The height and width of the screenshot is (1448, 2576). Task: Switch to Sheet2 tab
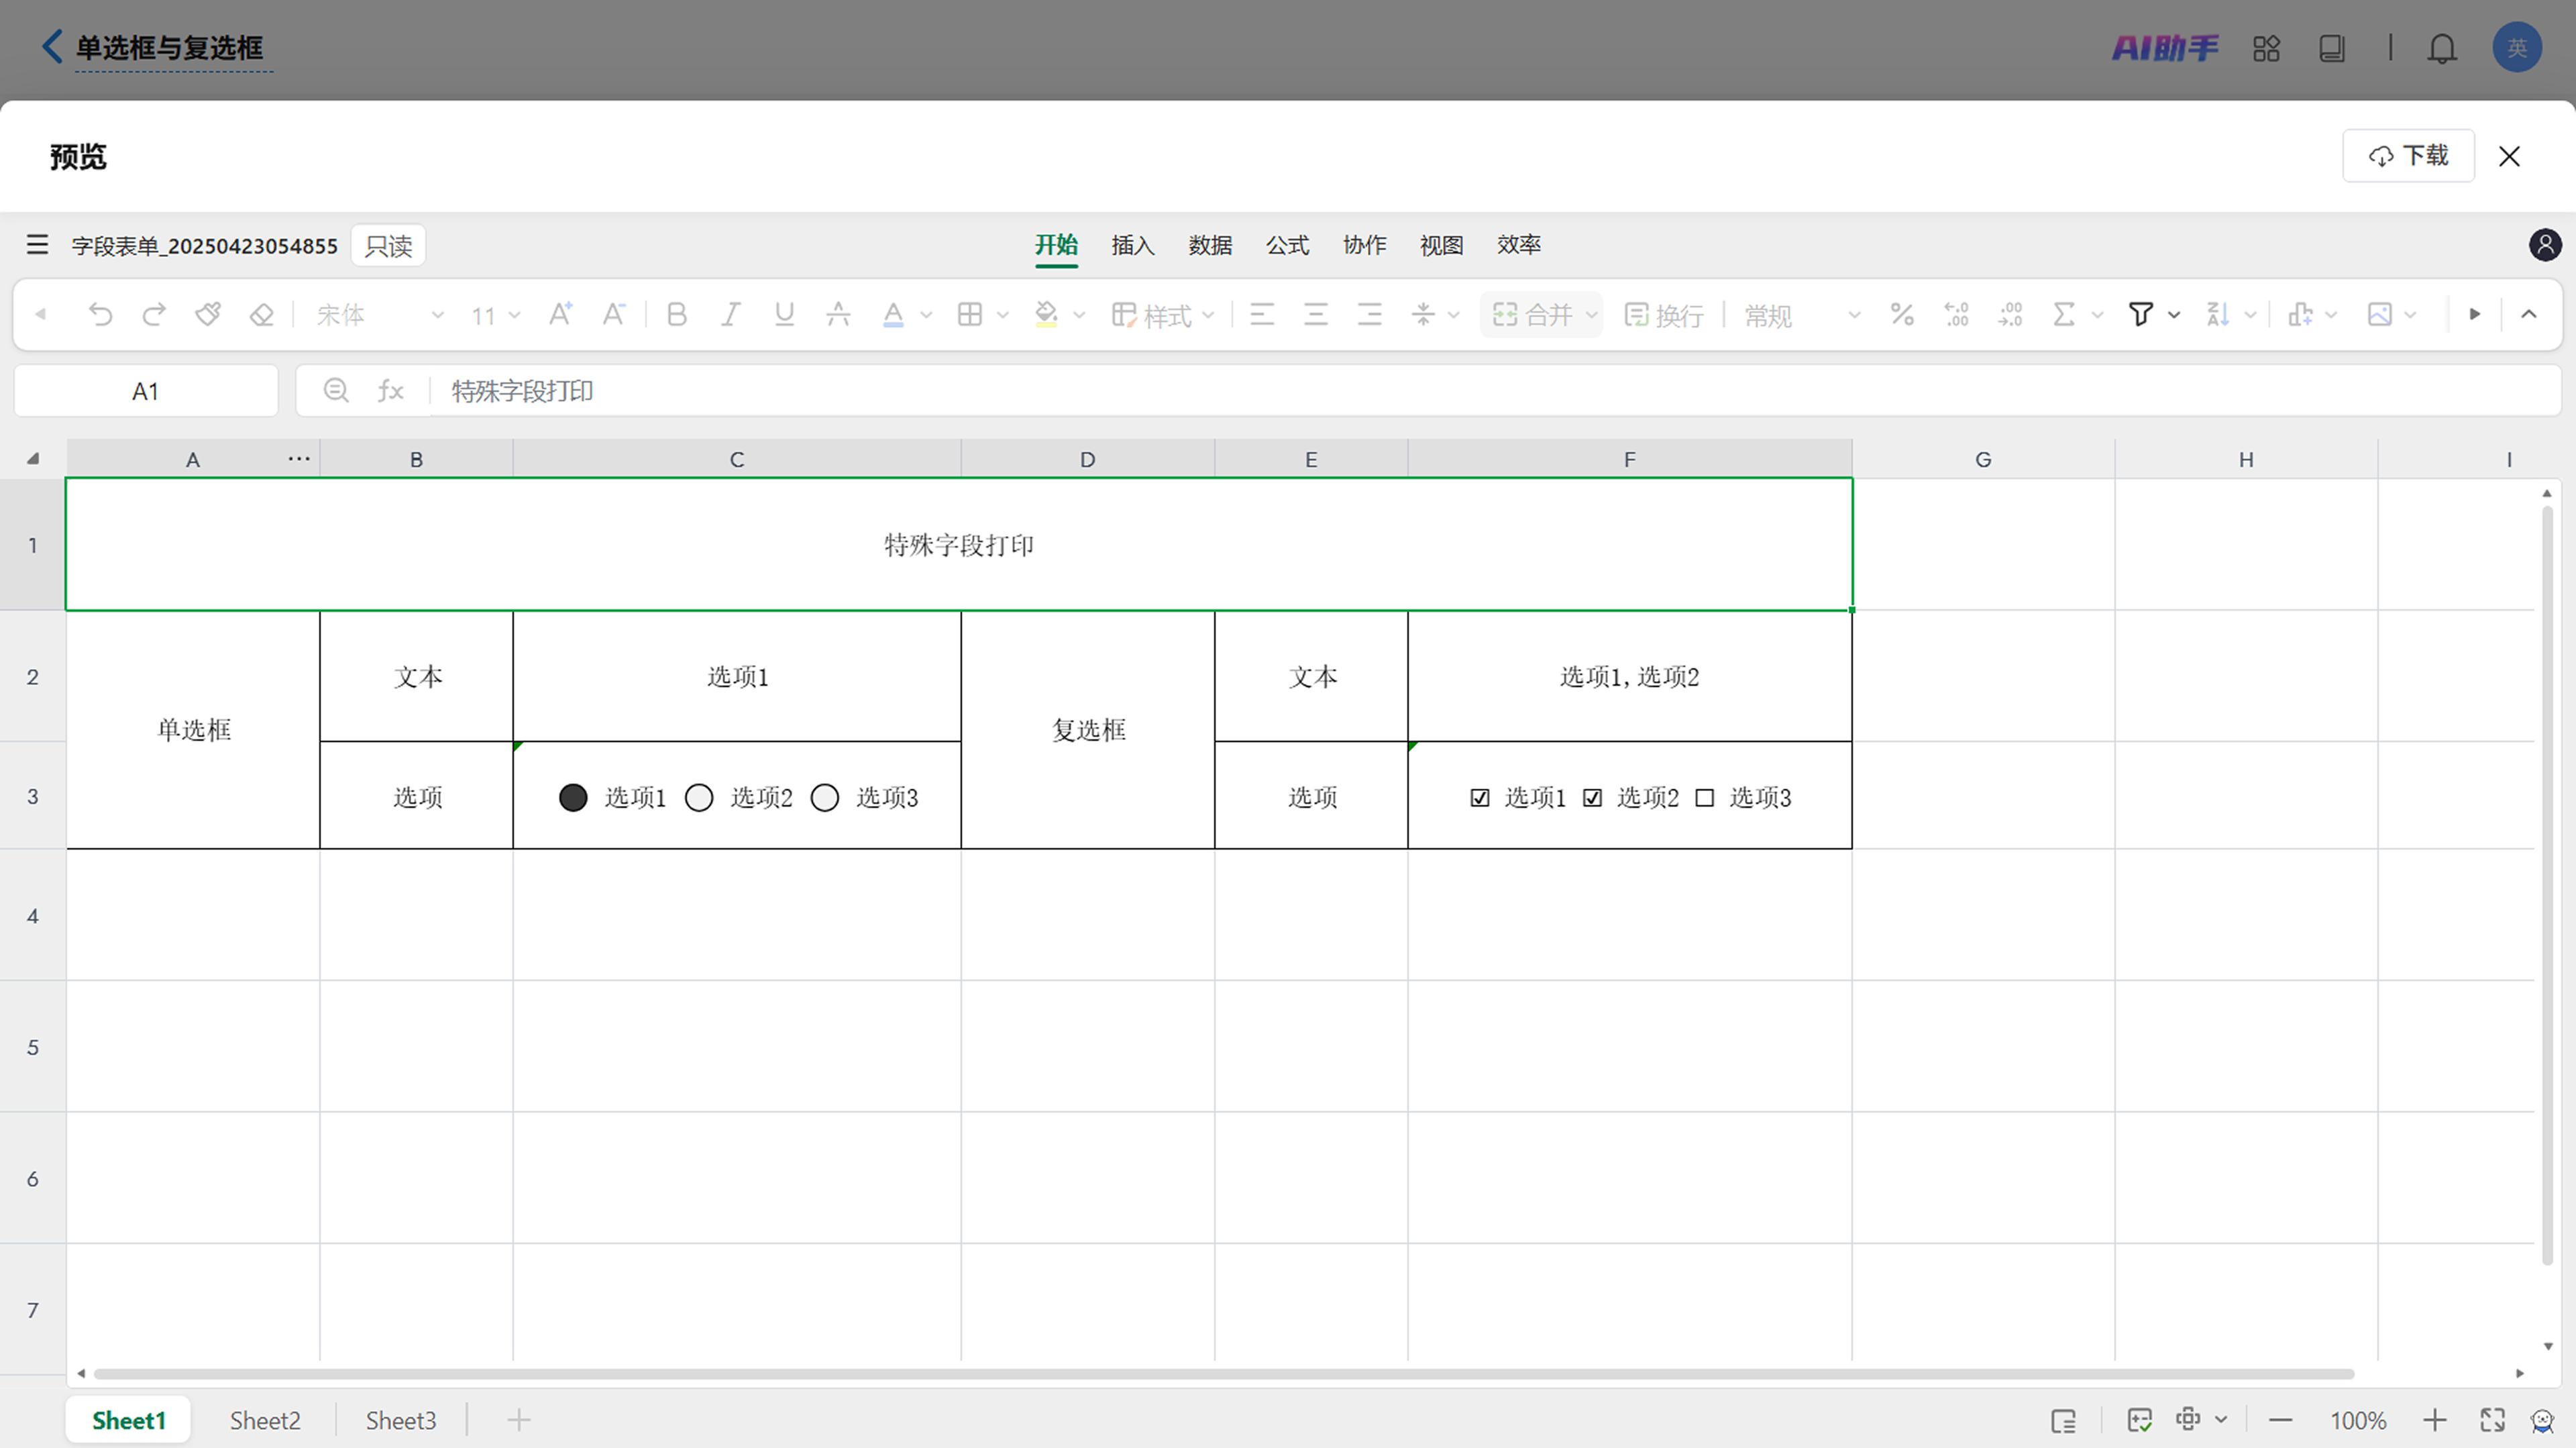coord(265,1420)
